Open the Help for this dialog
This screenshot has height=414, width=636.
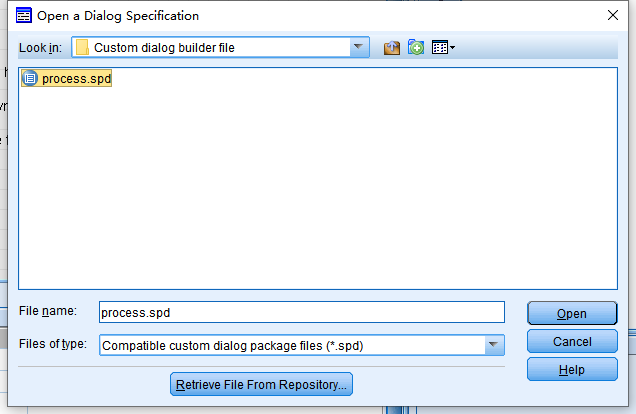572,369
